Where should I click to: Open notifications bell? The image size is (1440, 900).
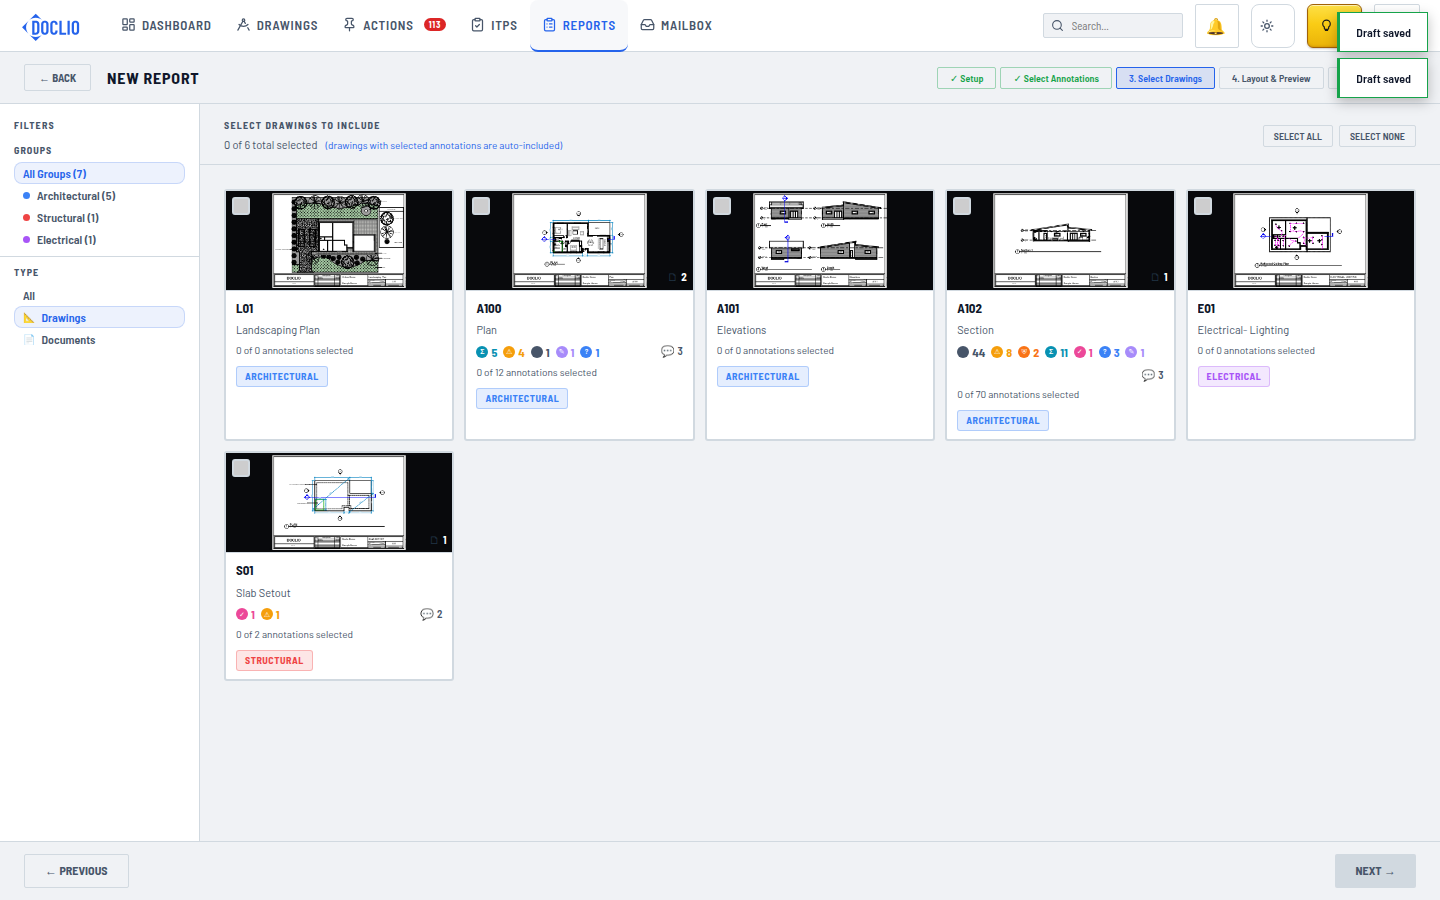1216,26
